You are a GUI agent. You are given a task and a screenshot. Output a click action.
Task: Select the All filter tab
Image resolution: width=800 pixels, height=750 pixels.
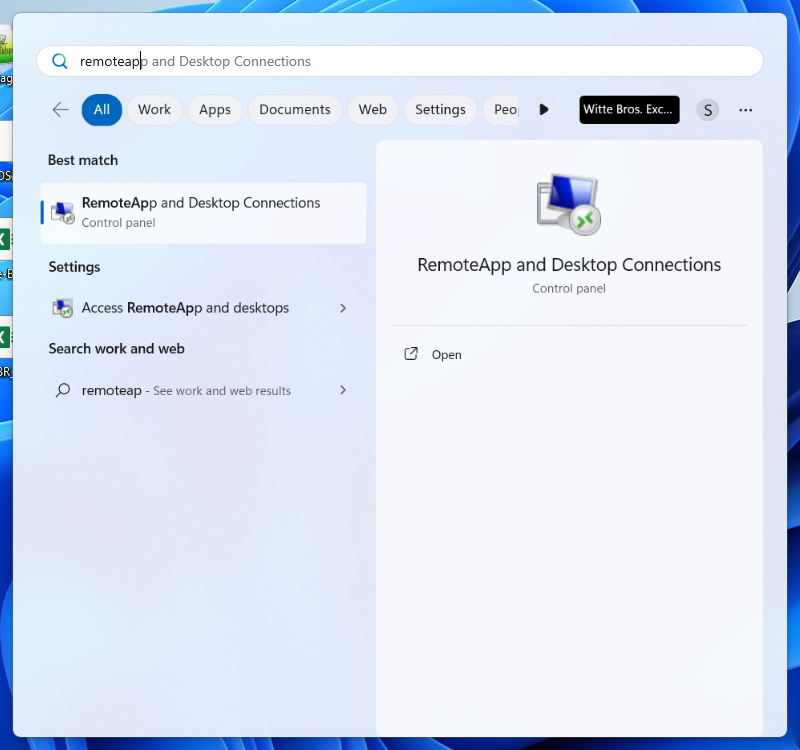102,110
